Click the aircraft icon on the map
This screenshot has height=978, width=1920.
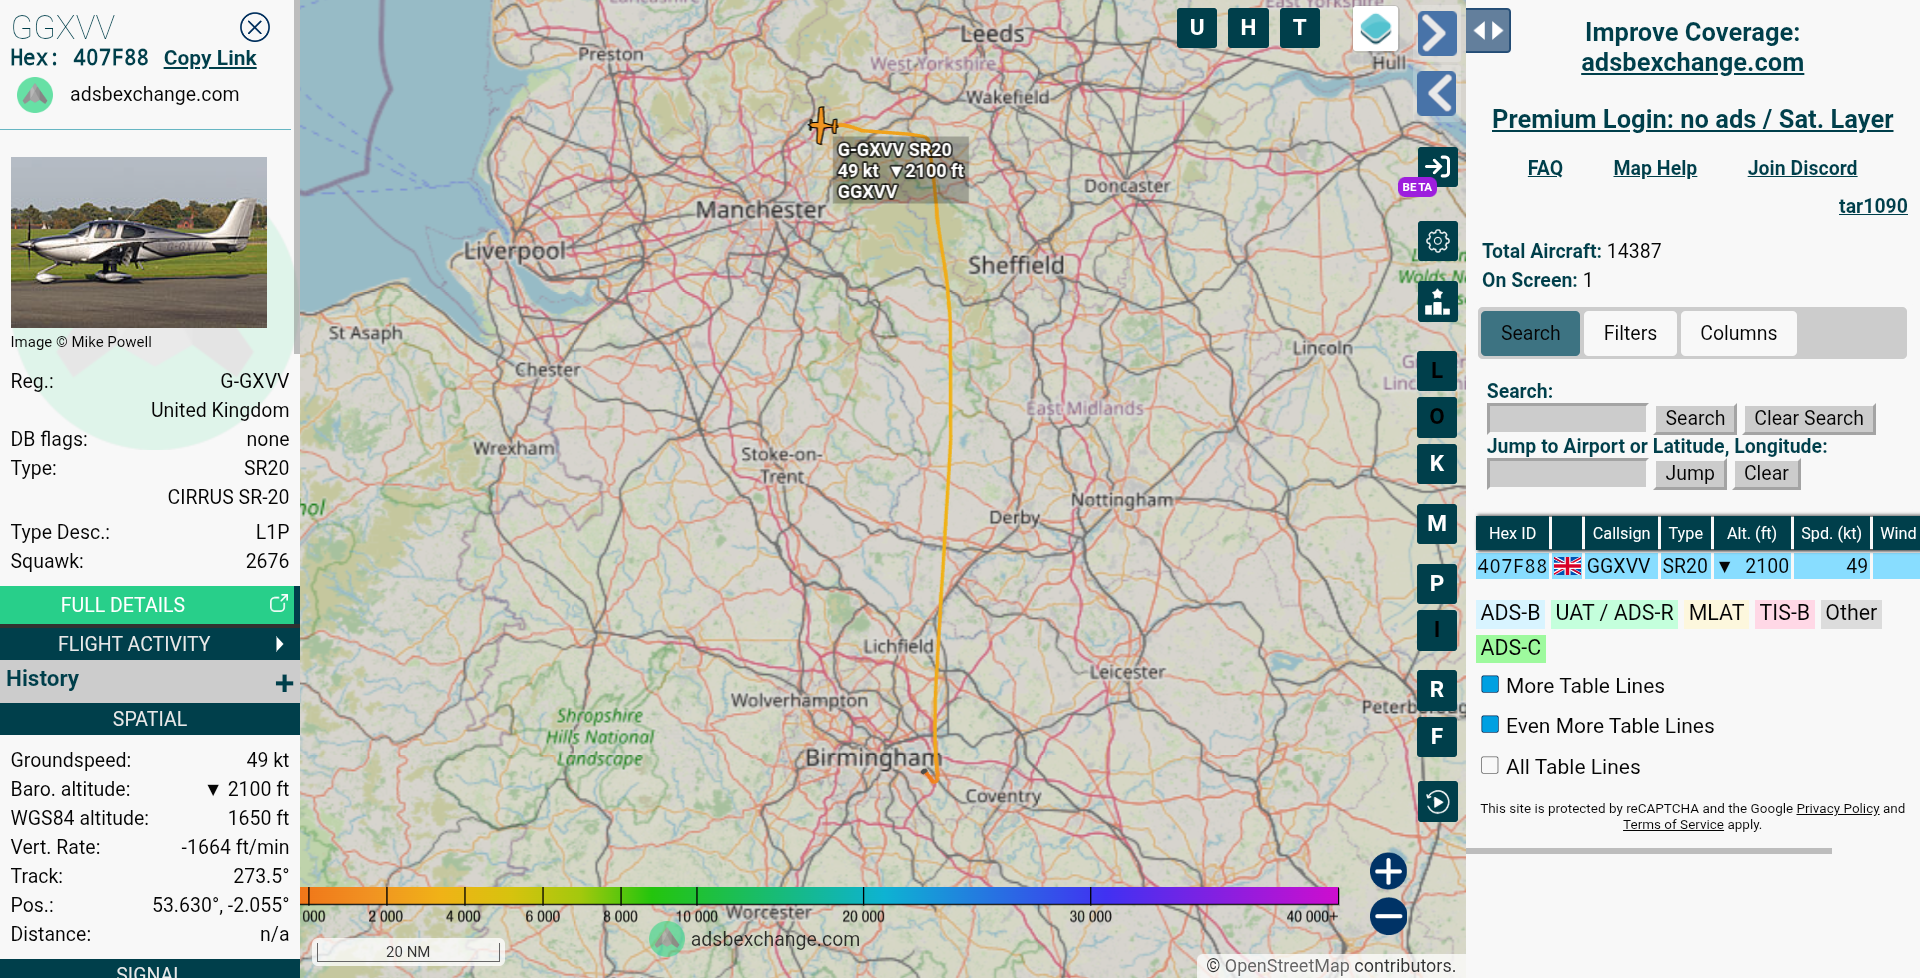pos(823,126)
